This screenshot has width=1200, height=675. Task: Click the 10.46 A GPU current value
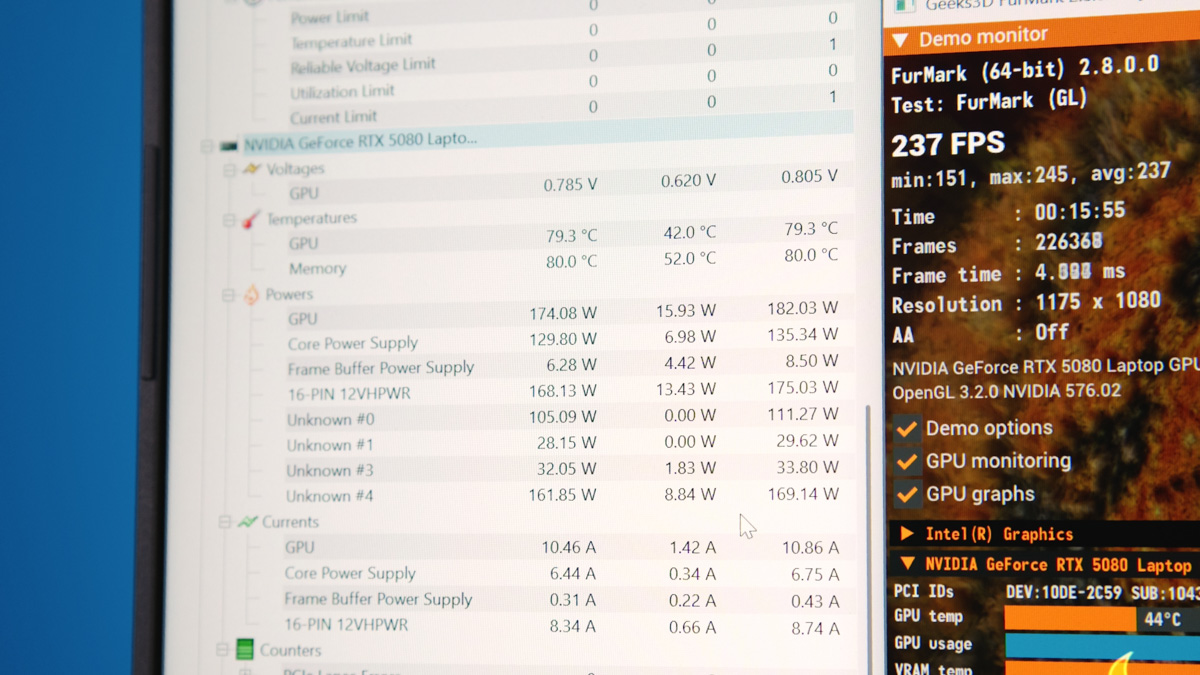[568, 547]
